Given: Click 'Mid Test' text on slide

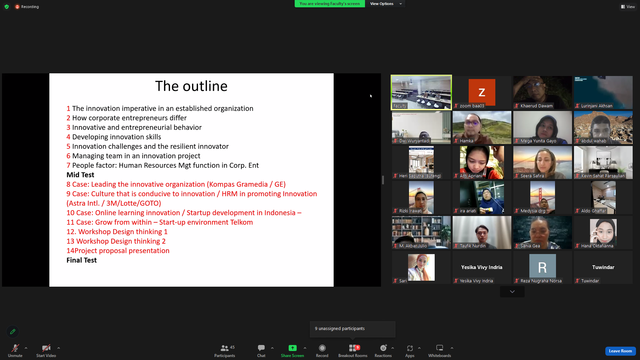Looking at the screenshot, I should pyautogui.click(x=80, y=175).
